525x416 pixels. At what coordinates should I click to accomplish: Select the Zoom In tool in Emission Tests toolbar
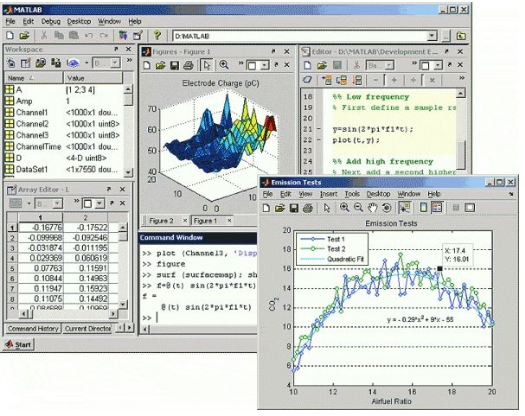point(344,208)
